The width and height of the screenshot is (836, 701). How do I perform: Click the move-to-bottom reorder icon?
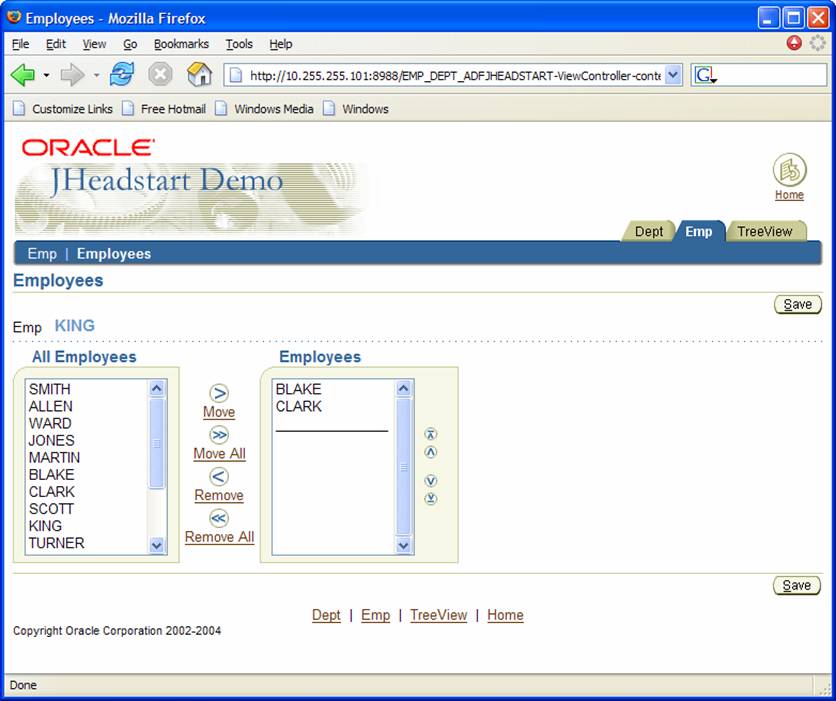(431, 499)
